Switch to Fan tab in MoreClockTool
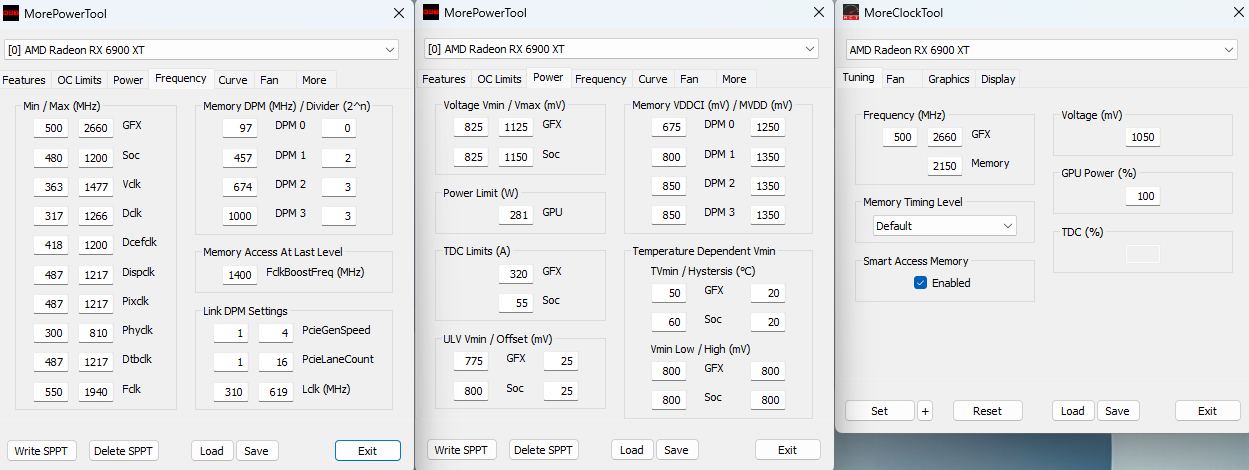The image size is (1249, 470). coord(895,79)
